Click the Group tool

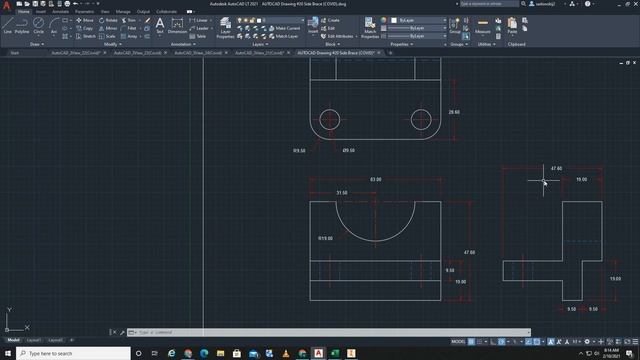(454, 26)
